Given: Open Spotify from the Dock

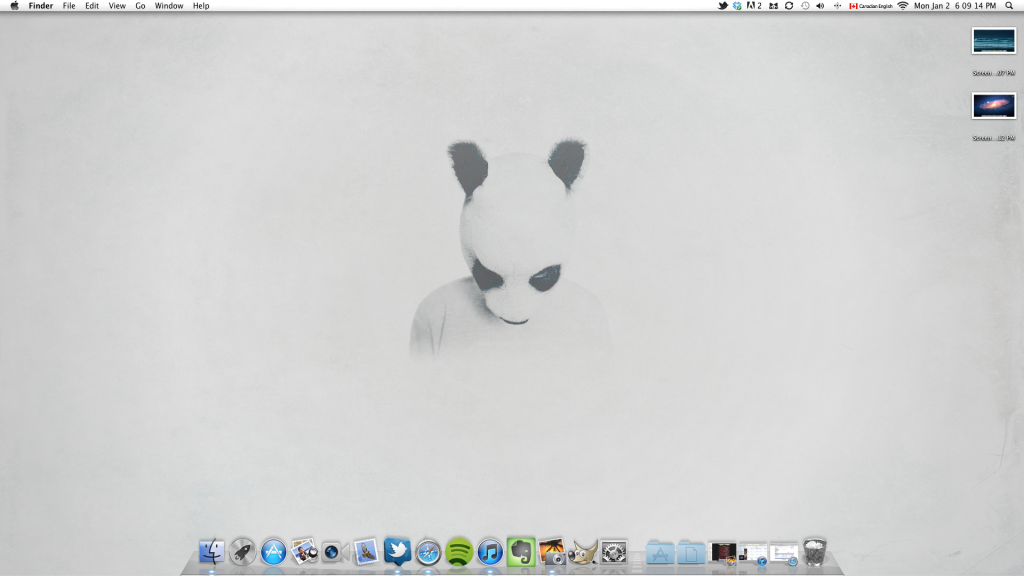Looking at the screenshot, I should click(x=459, y=551).
